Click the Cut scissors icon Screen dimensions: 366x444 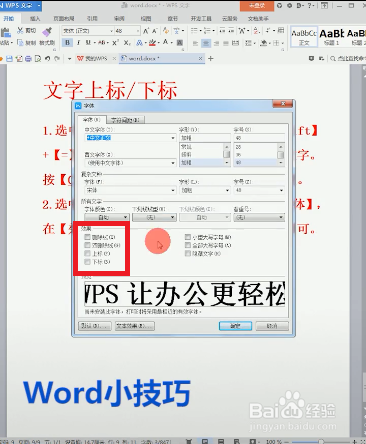click(21, 31)
